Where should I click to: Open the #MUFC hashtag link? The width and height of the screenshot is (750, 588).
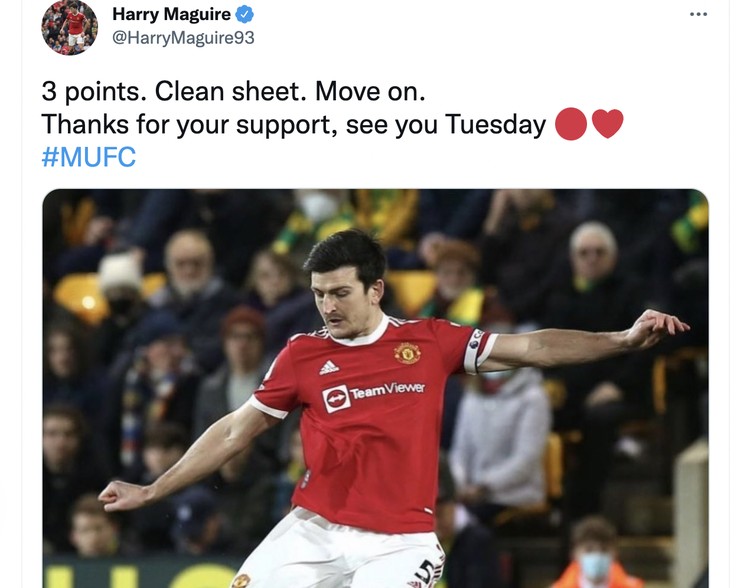point(88,157)
